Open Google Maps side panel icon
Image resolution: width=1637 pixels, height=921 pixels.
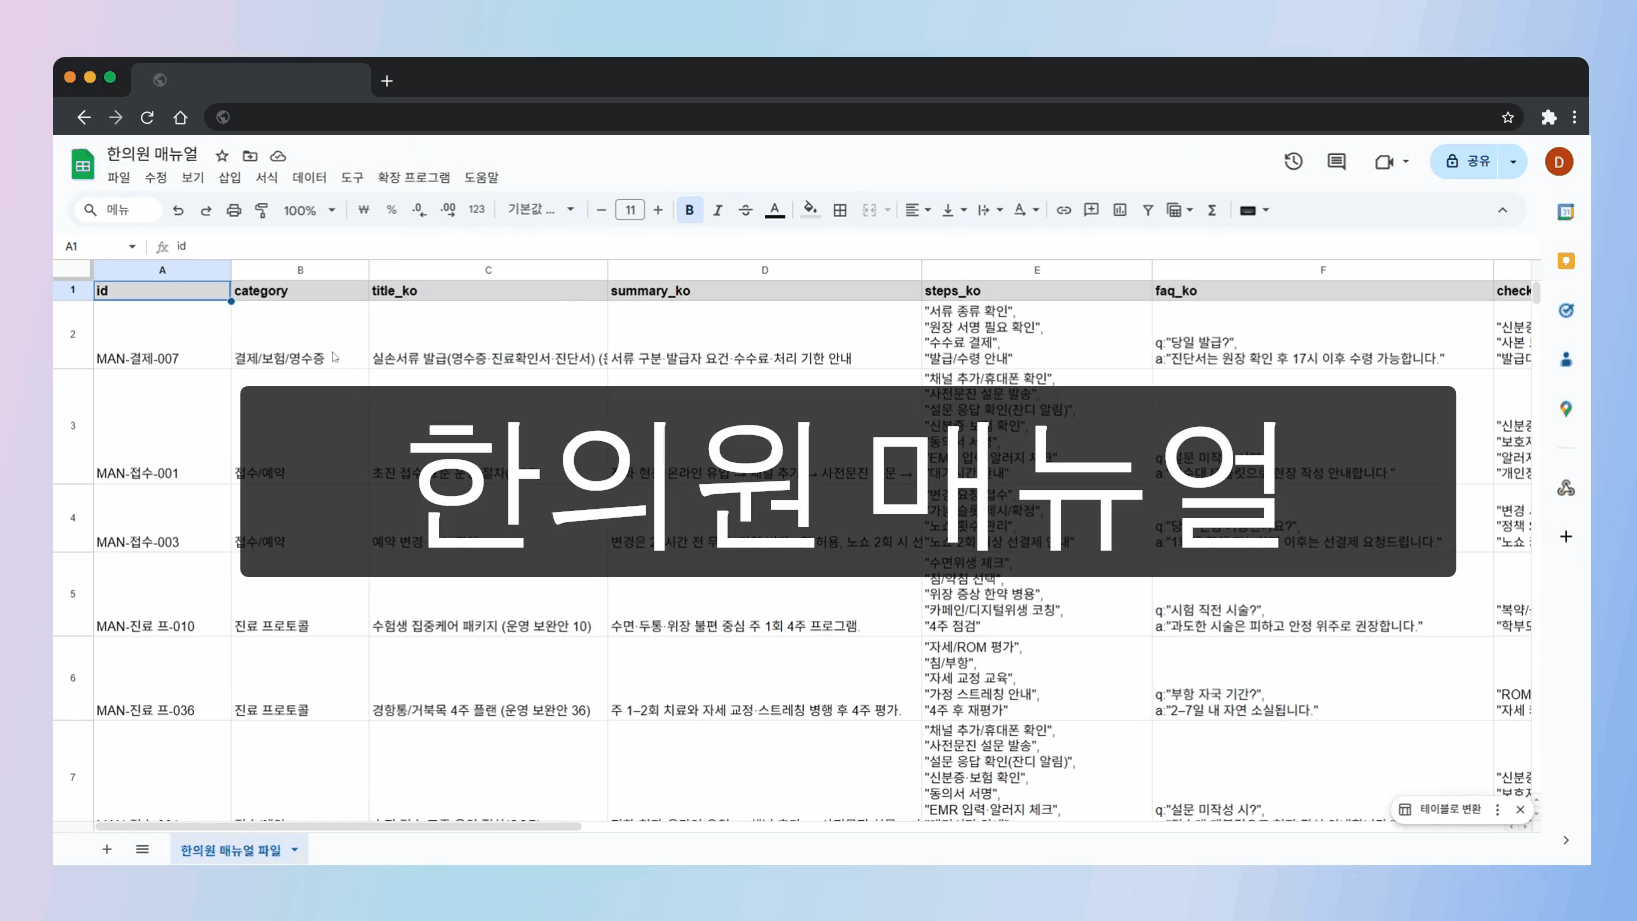coord(1566,409)
